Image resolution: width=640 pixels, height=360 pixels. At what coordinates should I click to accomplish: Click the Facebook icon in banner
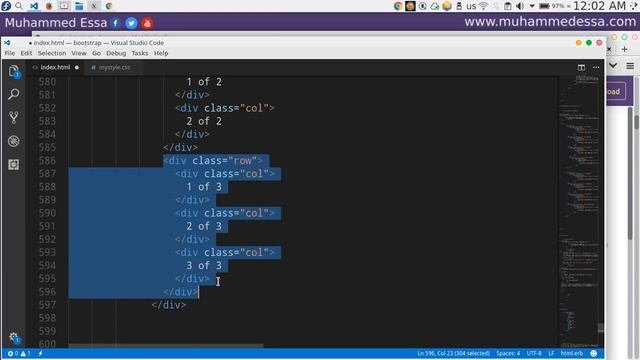coord(116,23)
